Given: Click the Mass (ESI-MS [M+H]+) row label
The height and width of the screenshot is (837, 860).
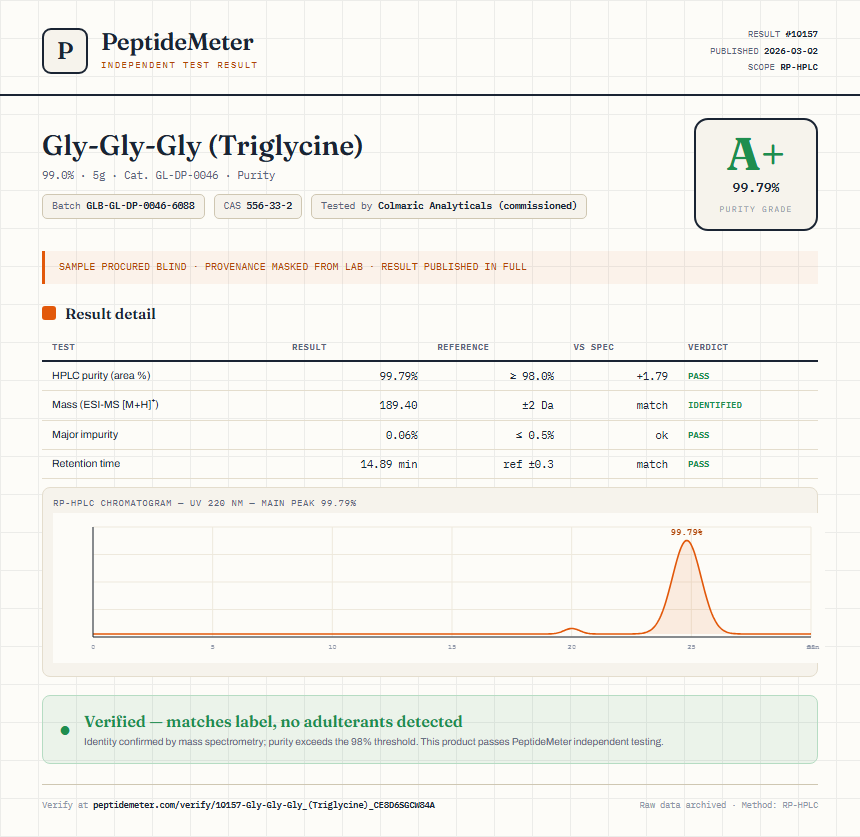Looking at the screenshot, I should pos(105,405).
